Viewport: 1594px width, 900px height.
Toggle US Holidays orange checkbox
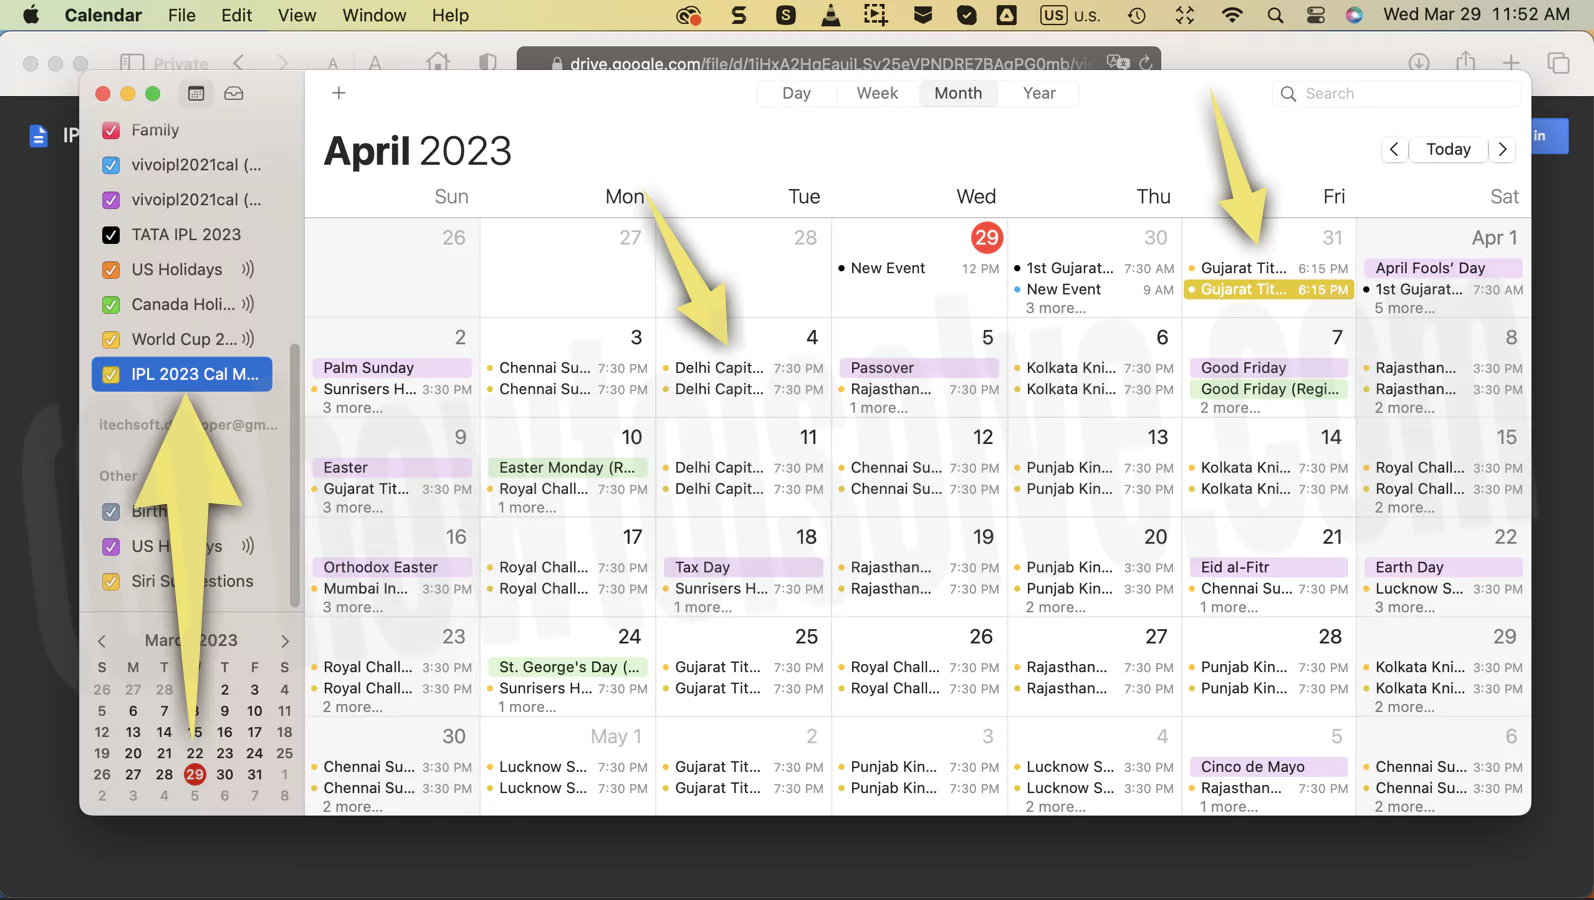pos(111,270)
